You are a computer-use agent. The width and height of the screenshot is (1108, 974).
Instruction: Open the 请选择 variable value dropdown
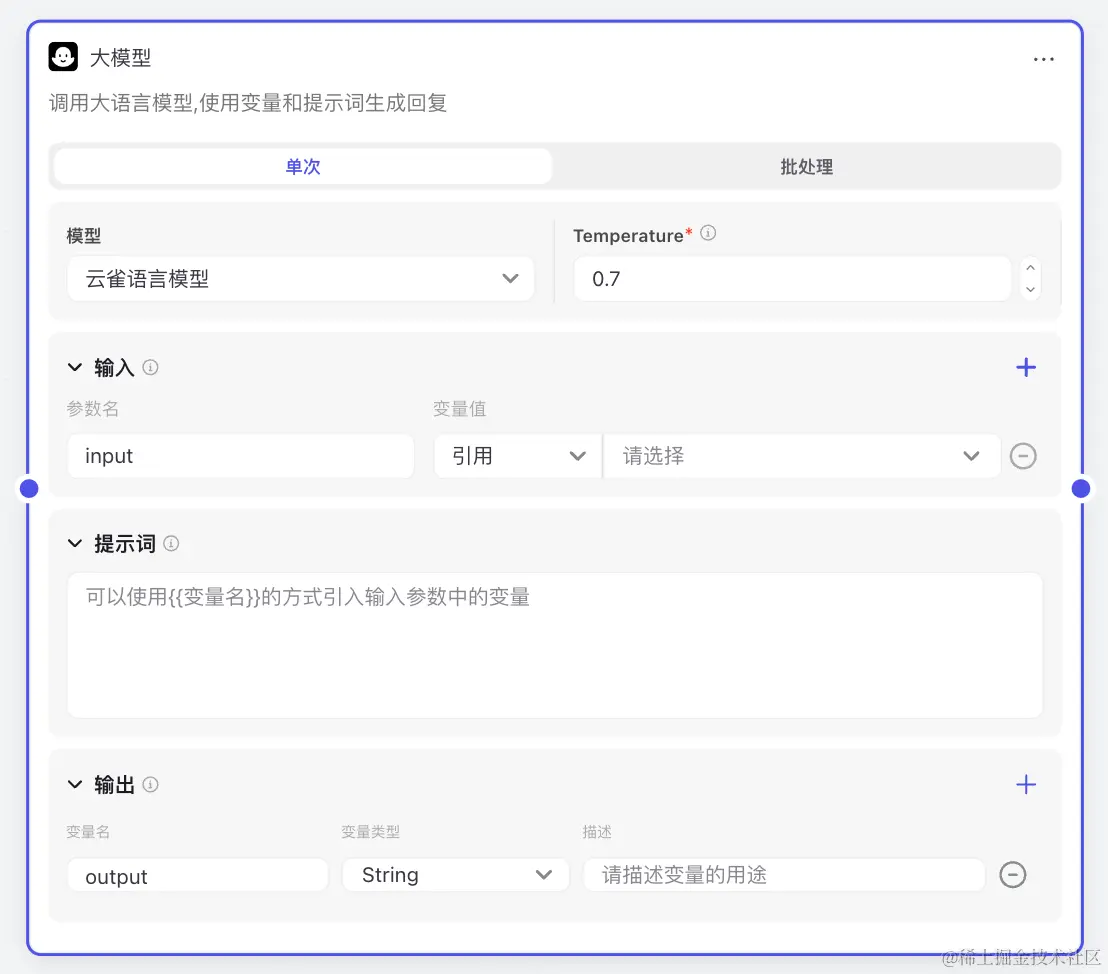coord(802,456)
